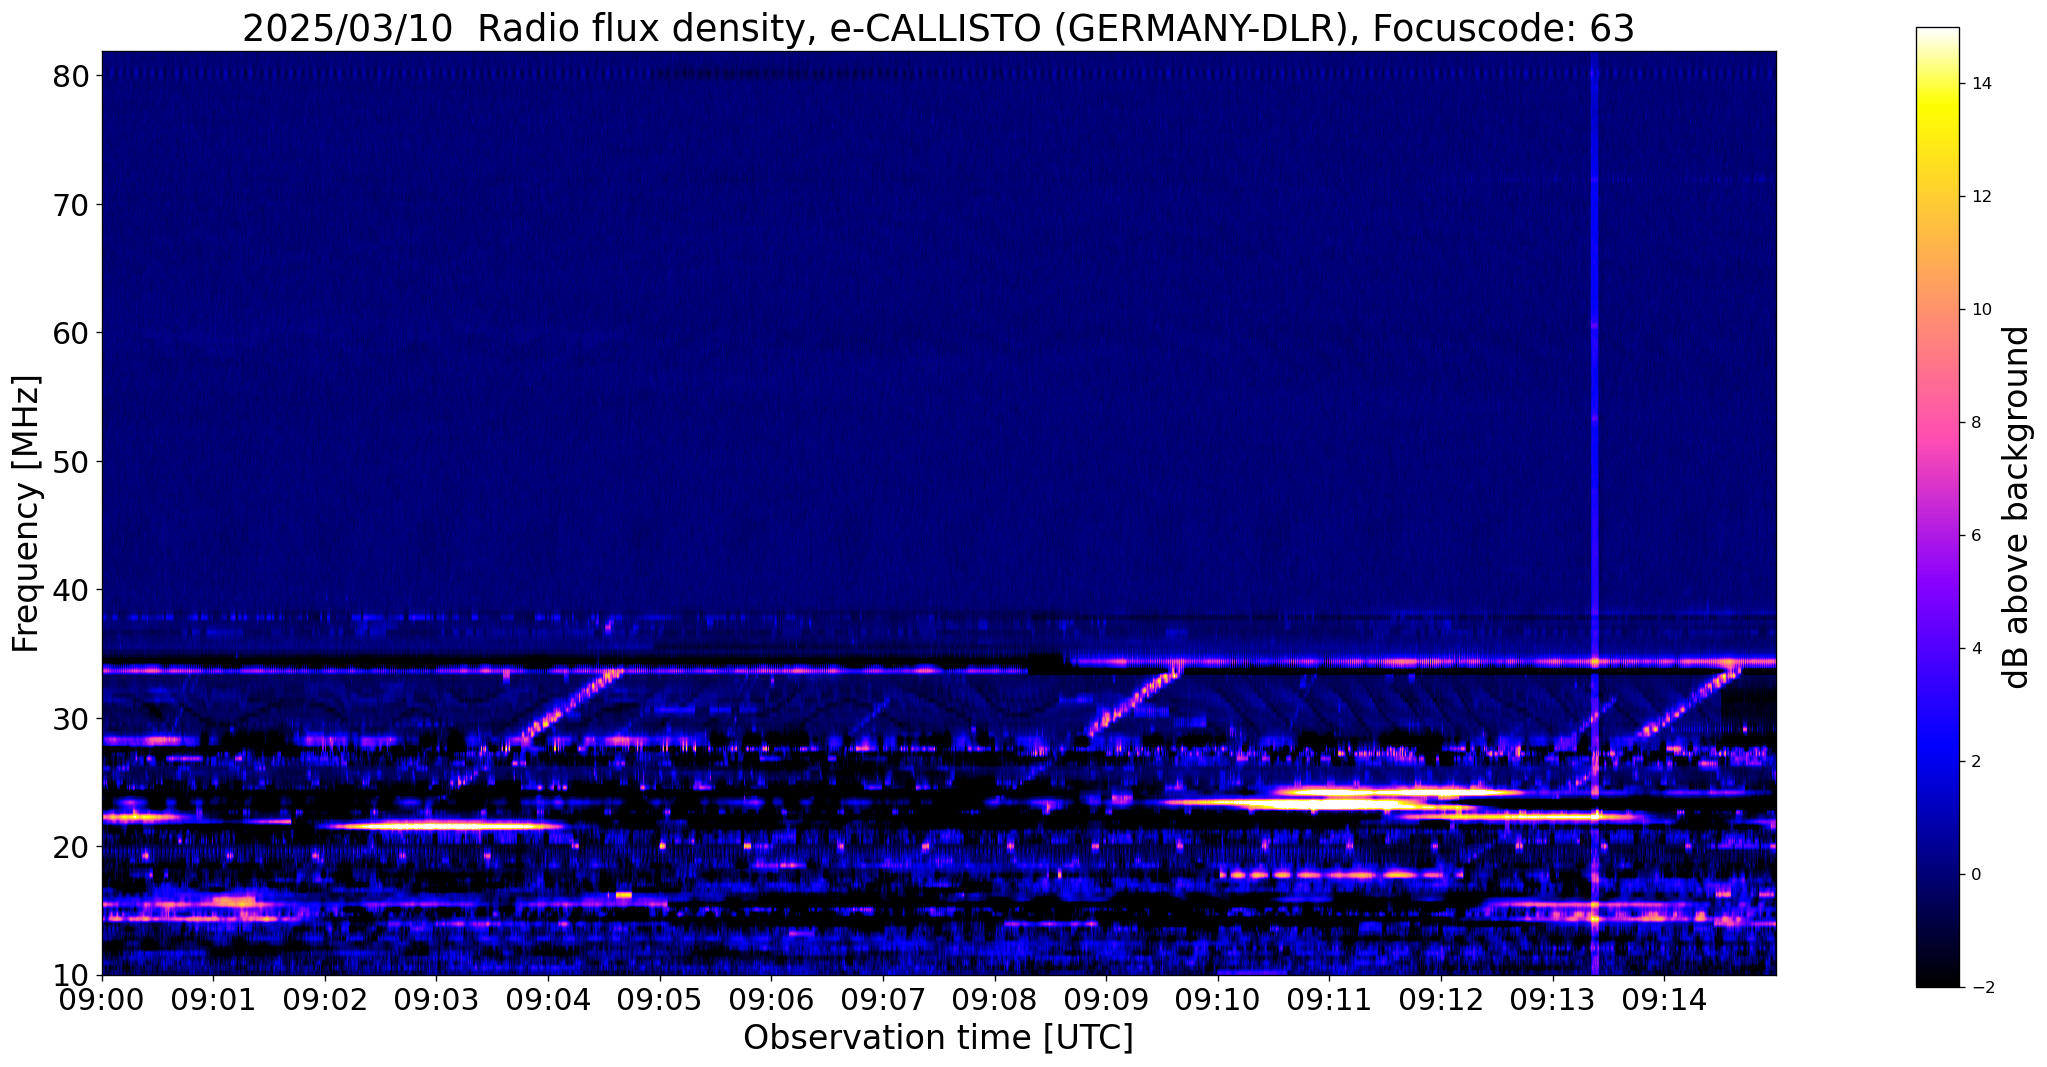2047x1067 pixels.
Task: Click the 70 MHz frequency tick label
Action: [71, 205]
